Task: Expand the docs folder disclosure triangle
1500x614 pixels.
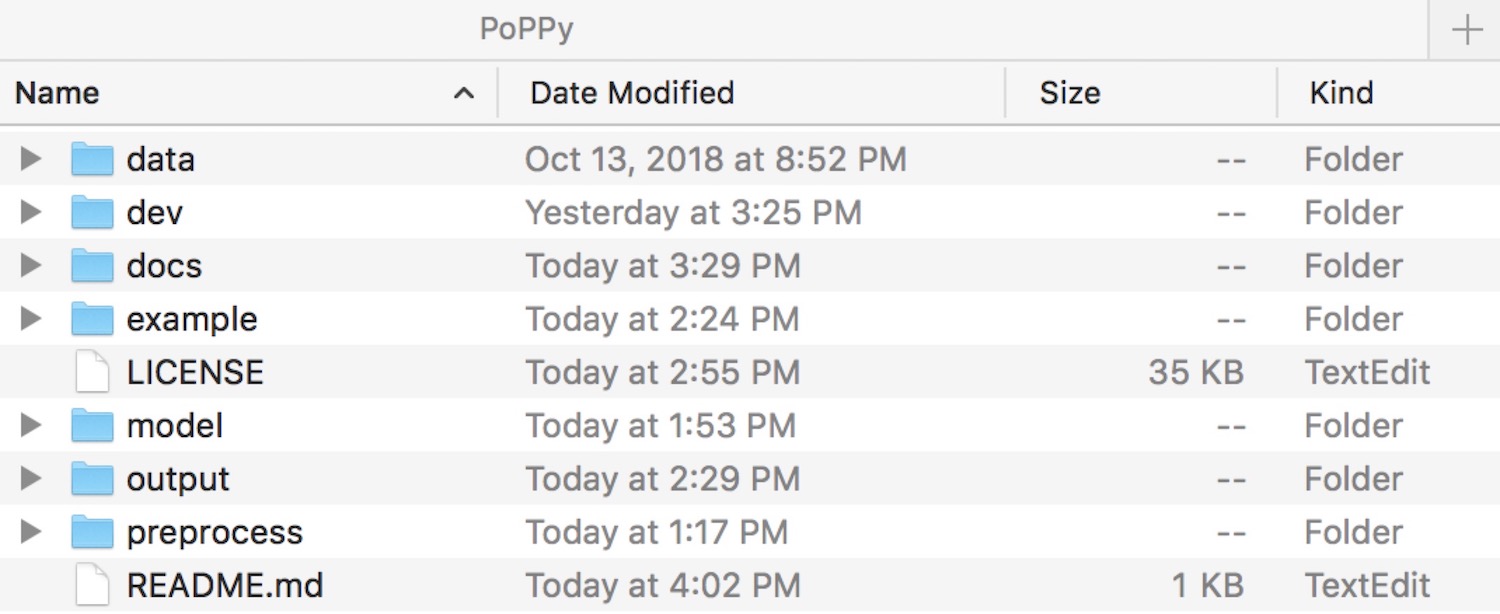Action: (x=31, y=266)
